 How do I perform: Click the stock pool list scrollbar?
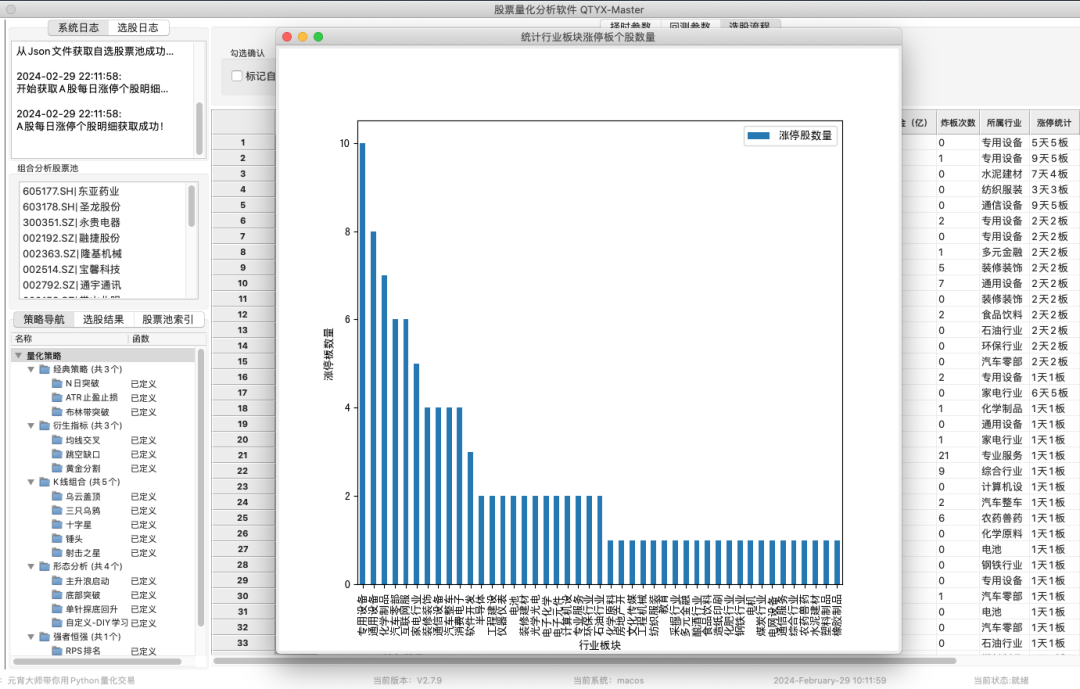[x=191, y=205]
